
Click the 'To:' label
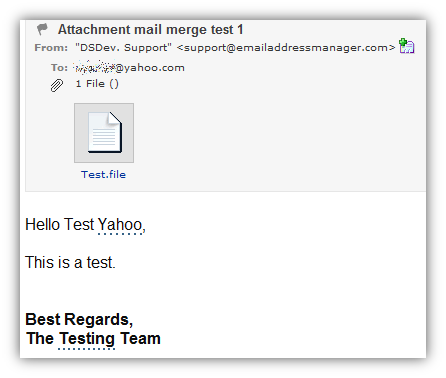pyautogui.click(x=59, y=68)
